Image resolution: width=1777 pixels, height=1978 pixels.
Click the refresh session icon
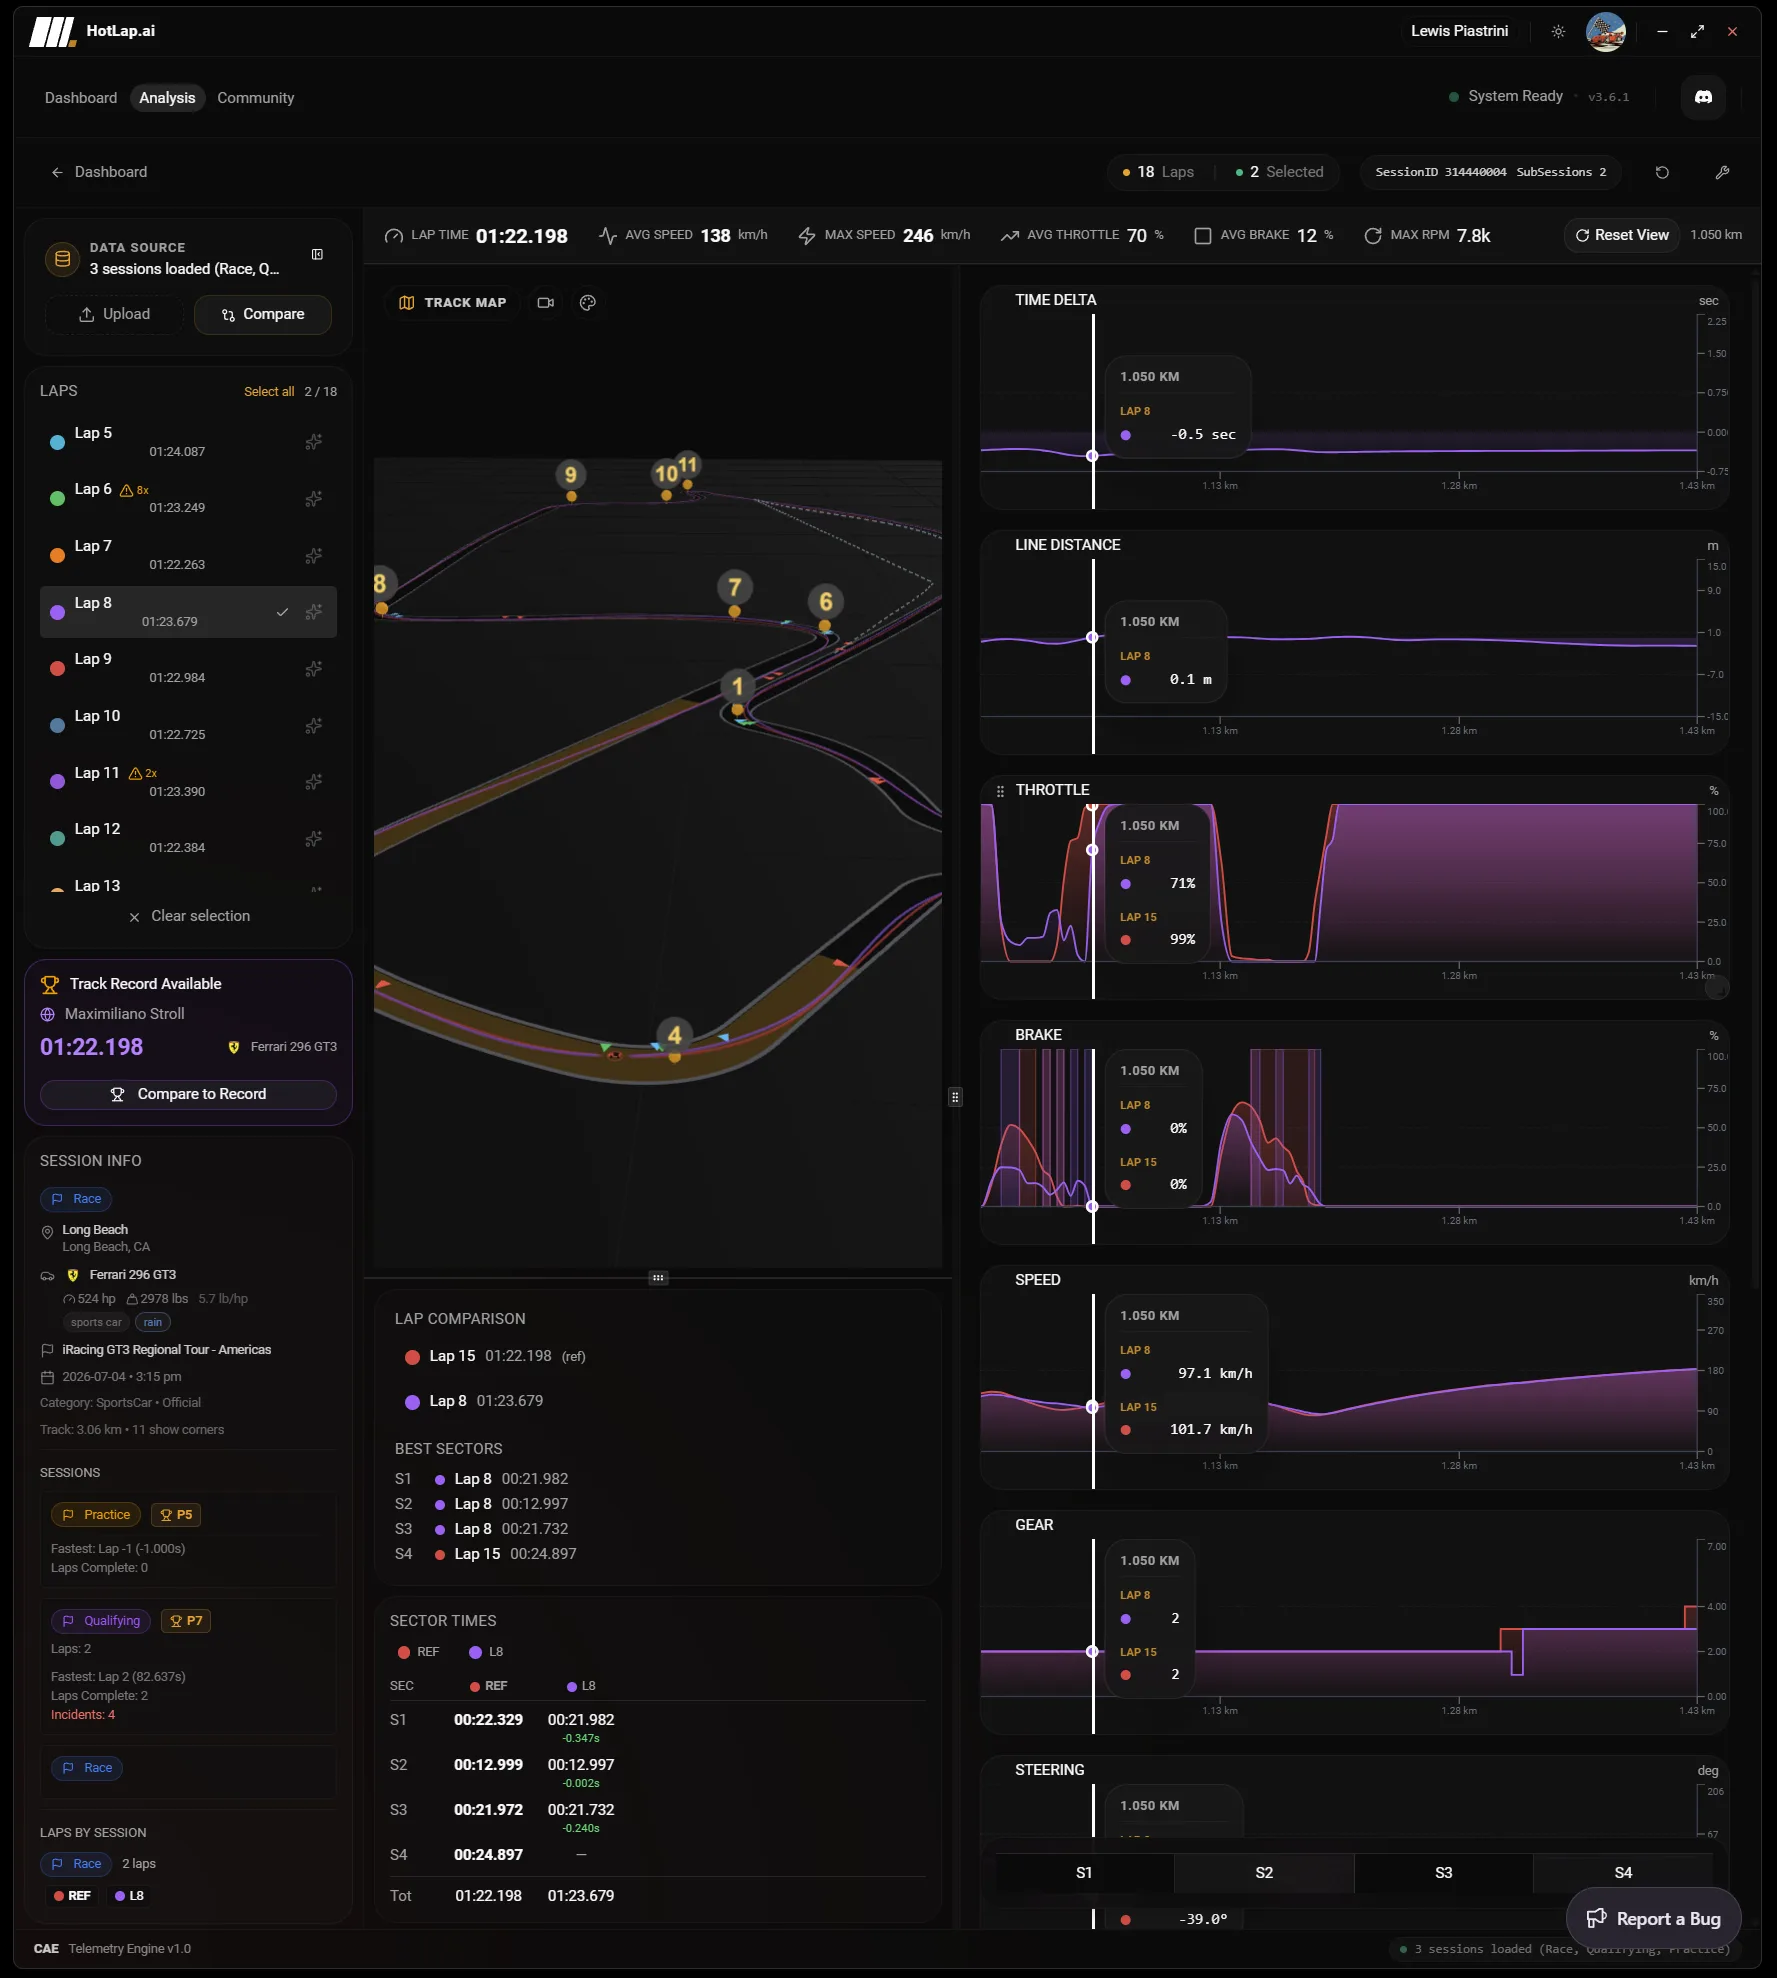[x=1662, y=172]
